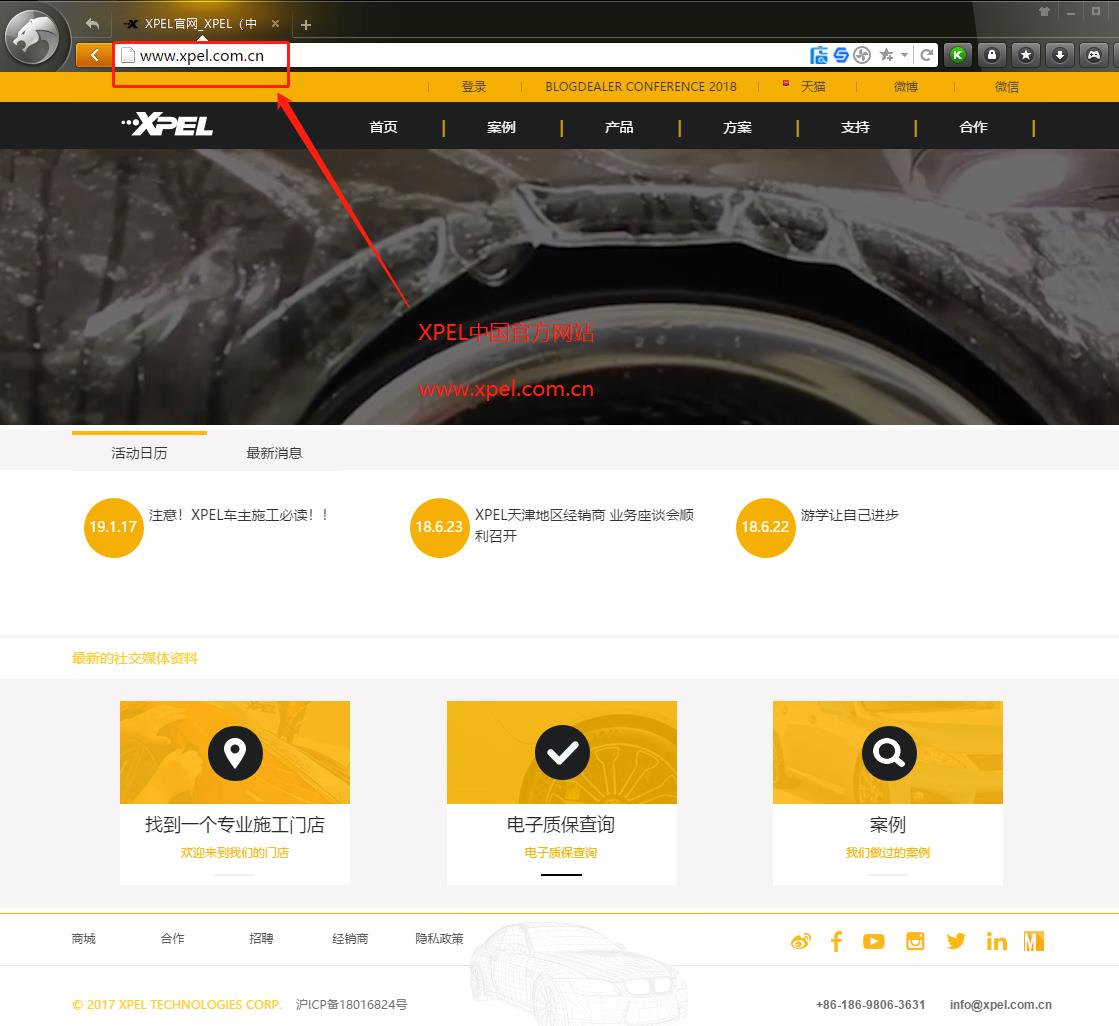This screenshot has width=1119, height=1026.
Task: Open the M social icon in footer
Action: 1033,941
